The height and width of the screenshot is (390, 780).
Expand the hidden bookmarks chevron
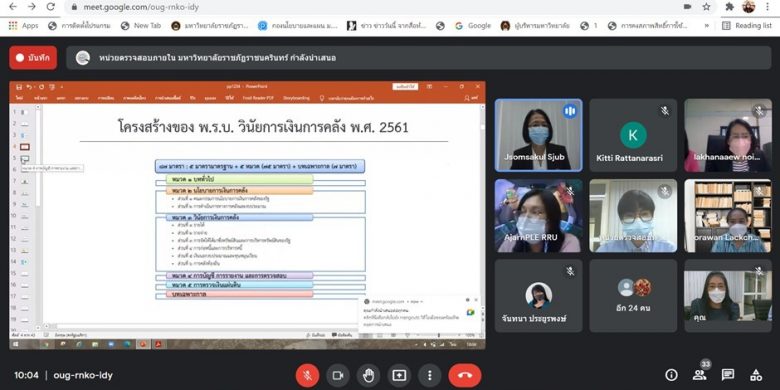706,26
